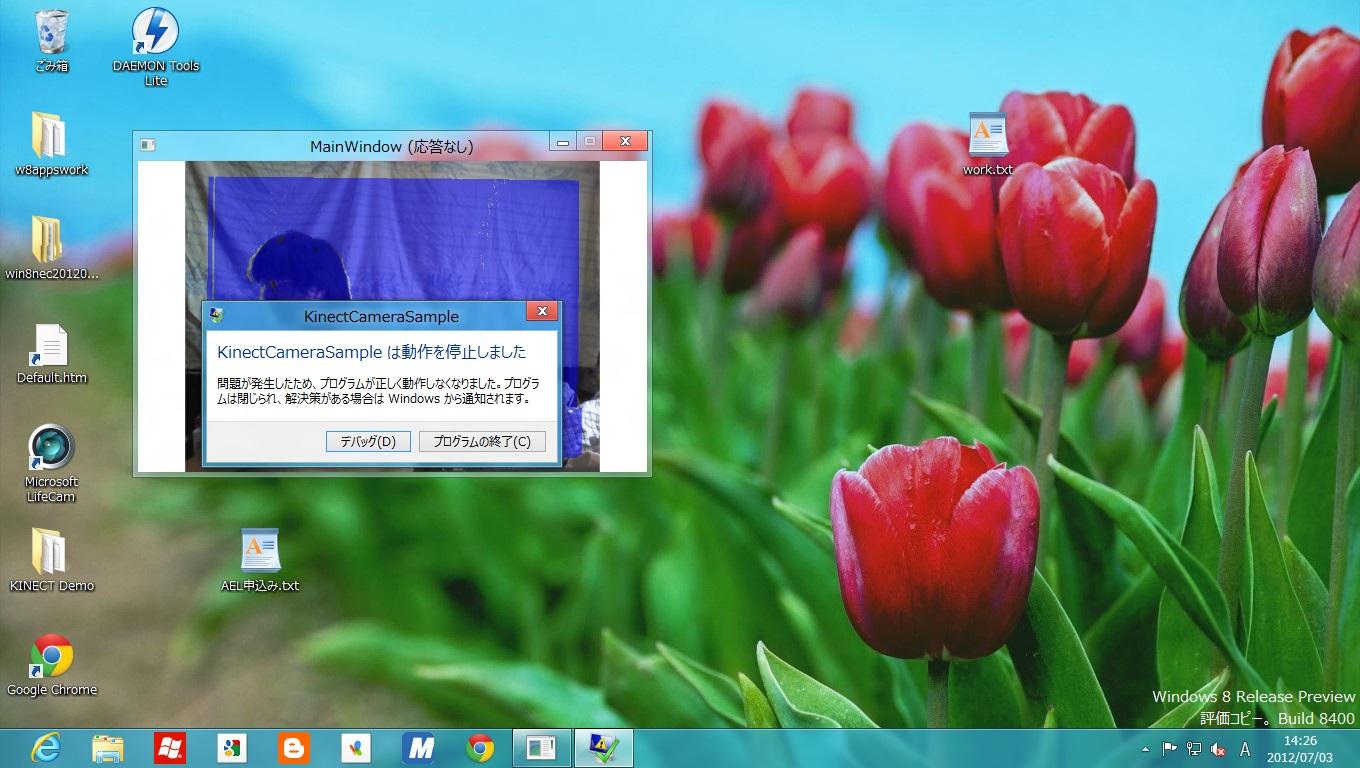Open the Action Center flag icon
Image resolution: width=1360 pixels, height=768 pixels.
click(x=1169, y=749)
